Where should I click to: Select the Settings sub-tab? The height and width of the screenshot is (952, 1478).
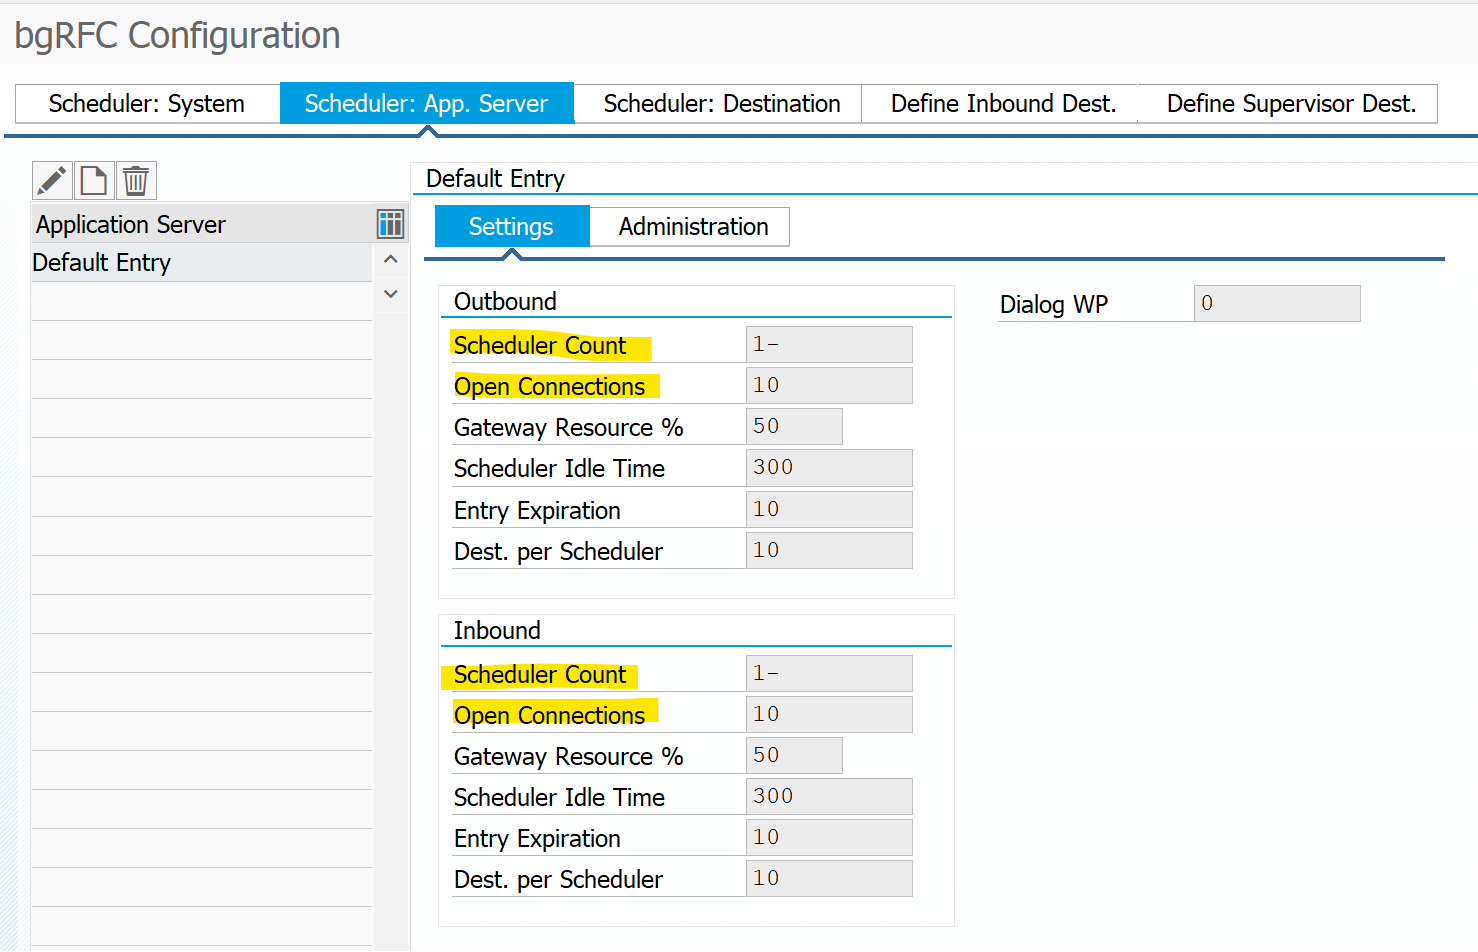pos(511,227)
